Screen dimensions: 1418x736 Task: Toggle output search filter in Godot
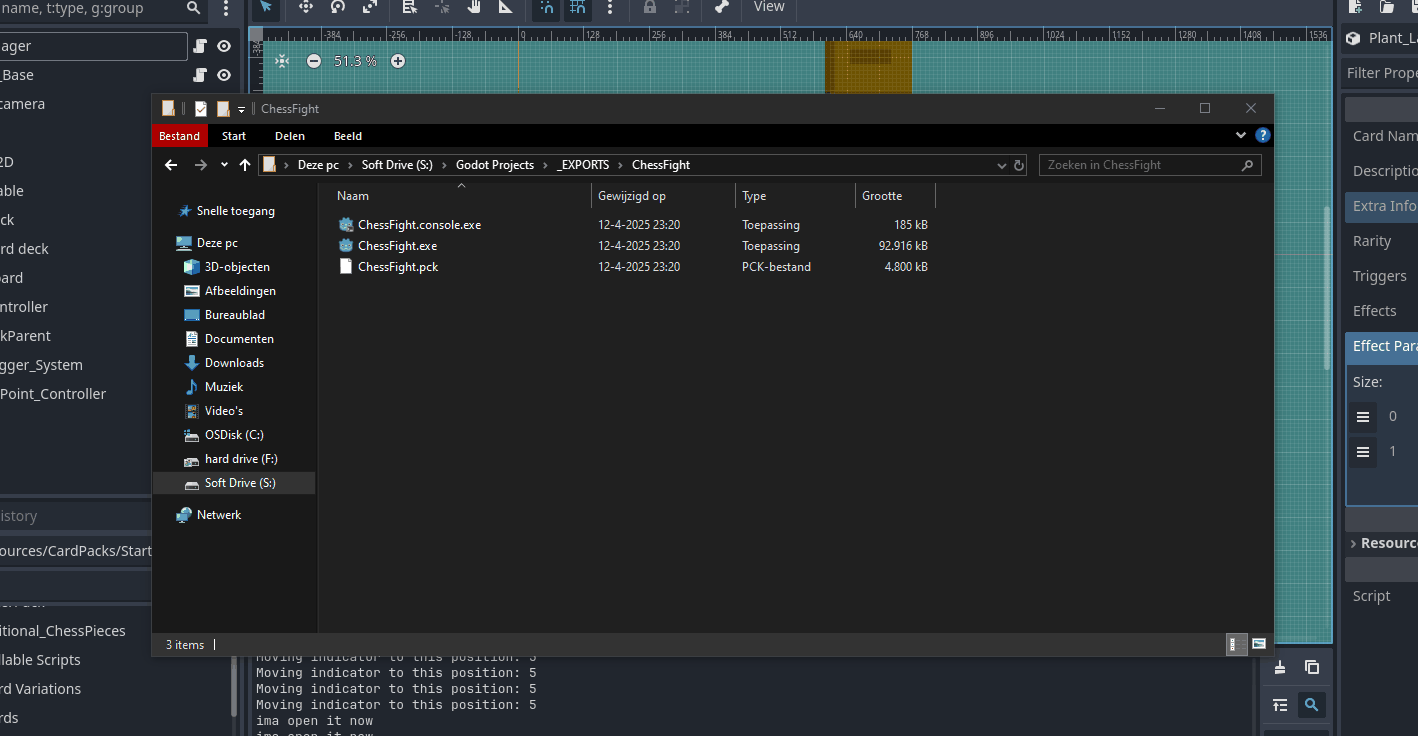[1312, 705]
